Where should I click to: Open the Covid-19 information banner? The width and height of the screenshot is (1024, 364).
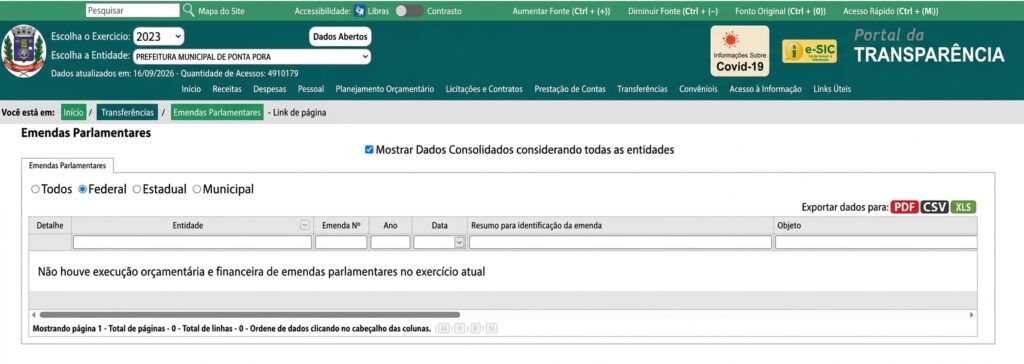pos(739,51)
